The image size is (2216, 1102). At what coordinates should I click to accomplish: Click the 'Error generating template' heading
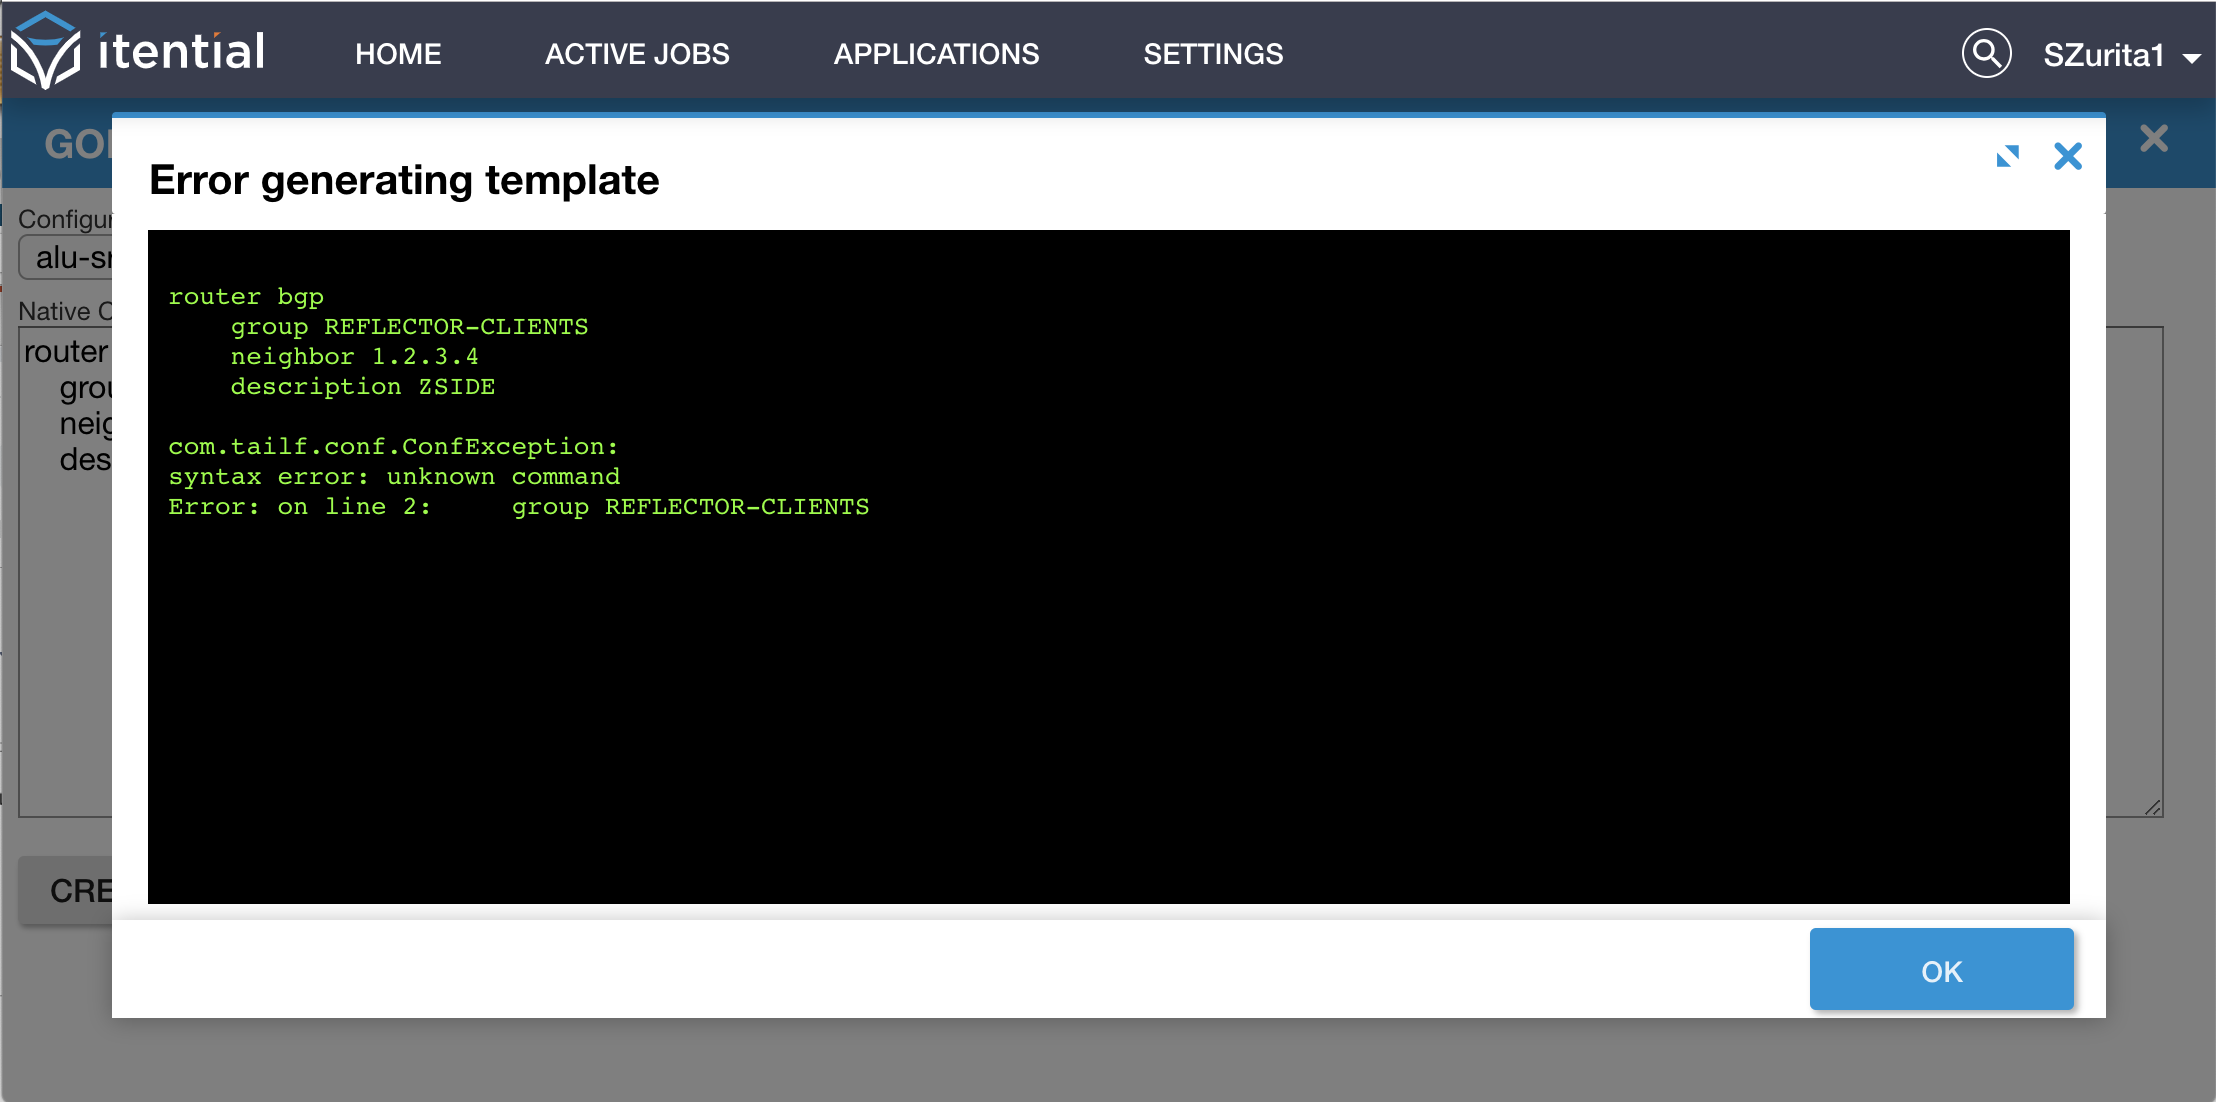(404, 180)
